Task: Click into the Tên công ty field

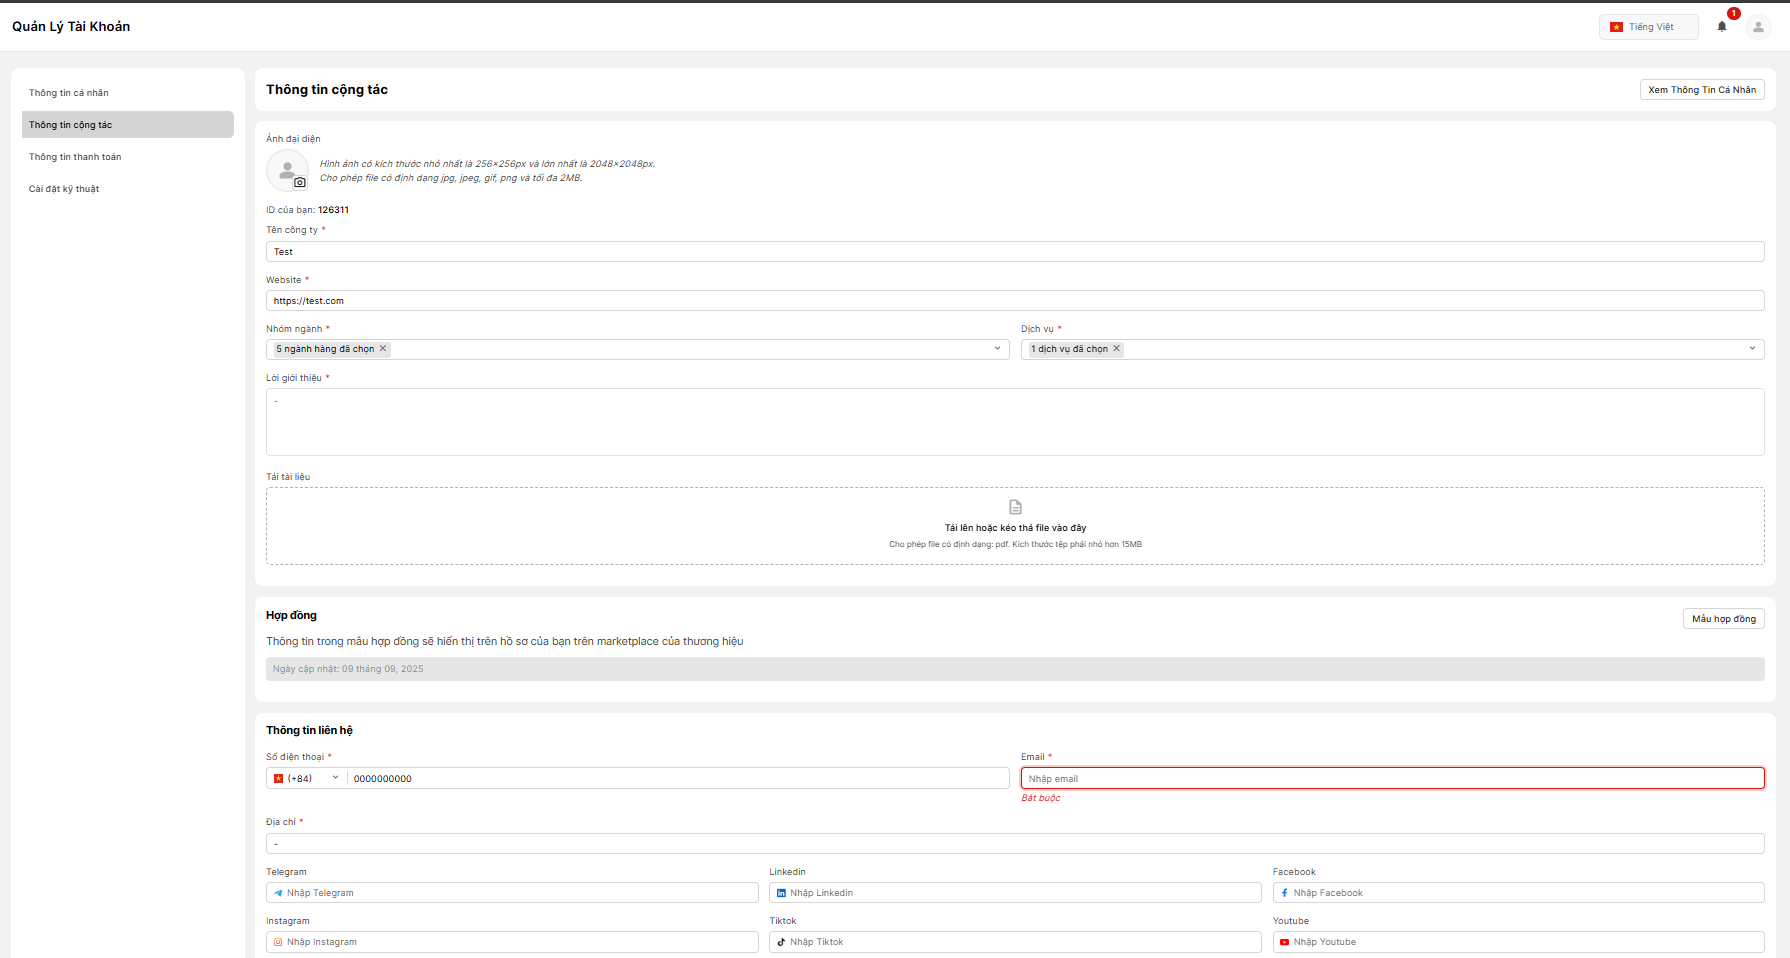Action: click(1014, 252)
